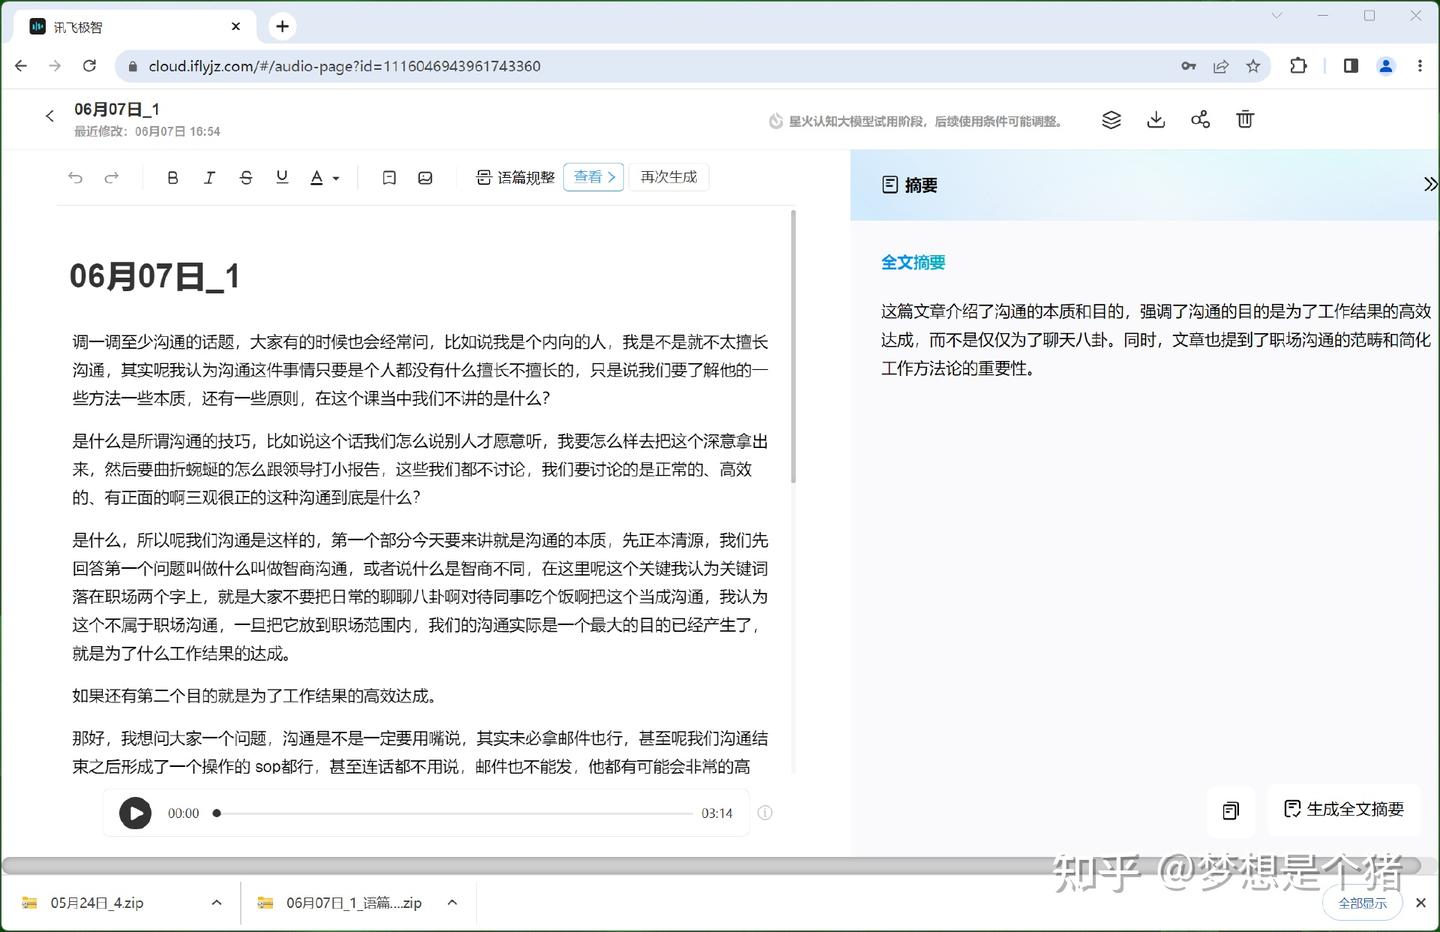The width and height of the screenshot is (1440, 932).
Task: Toggle underline formatting
Action: [x=282, y=177]
